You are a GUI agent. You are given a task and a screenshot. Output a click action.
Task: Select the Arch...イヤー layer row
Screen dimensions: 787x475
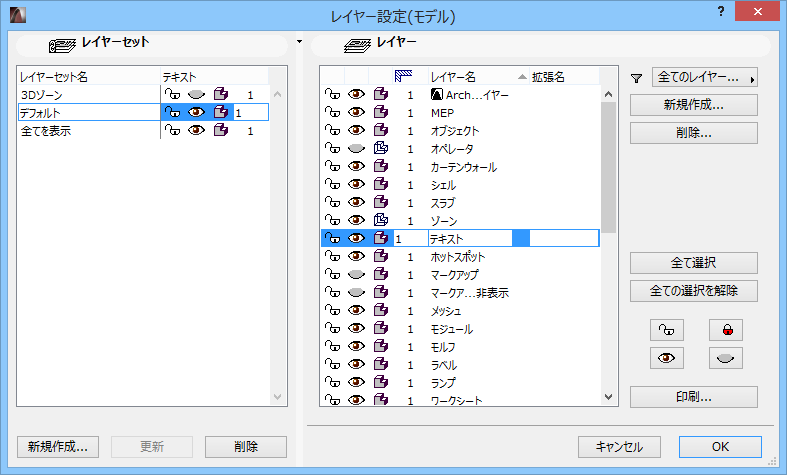click(460, 94)
